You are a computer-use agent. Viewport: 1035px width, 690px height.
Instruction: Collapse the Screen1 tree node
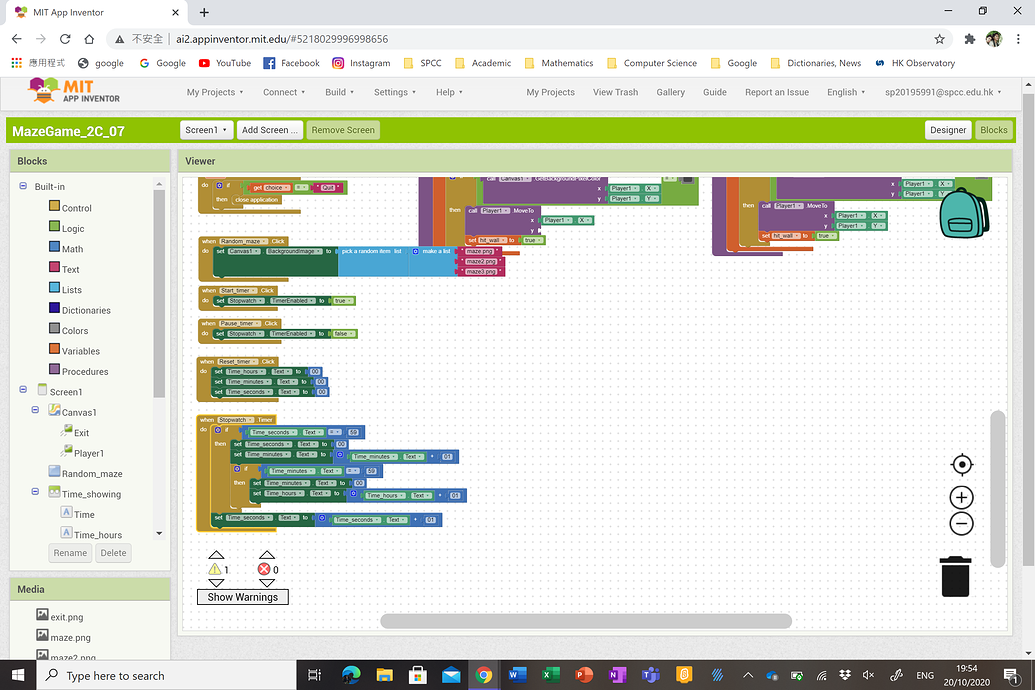(23, 391)
